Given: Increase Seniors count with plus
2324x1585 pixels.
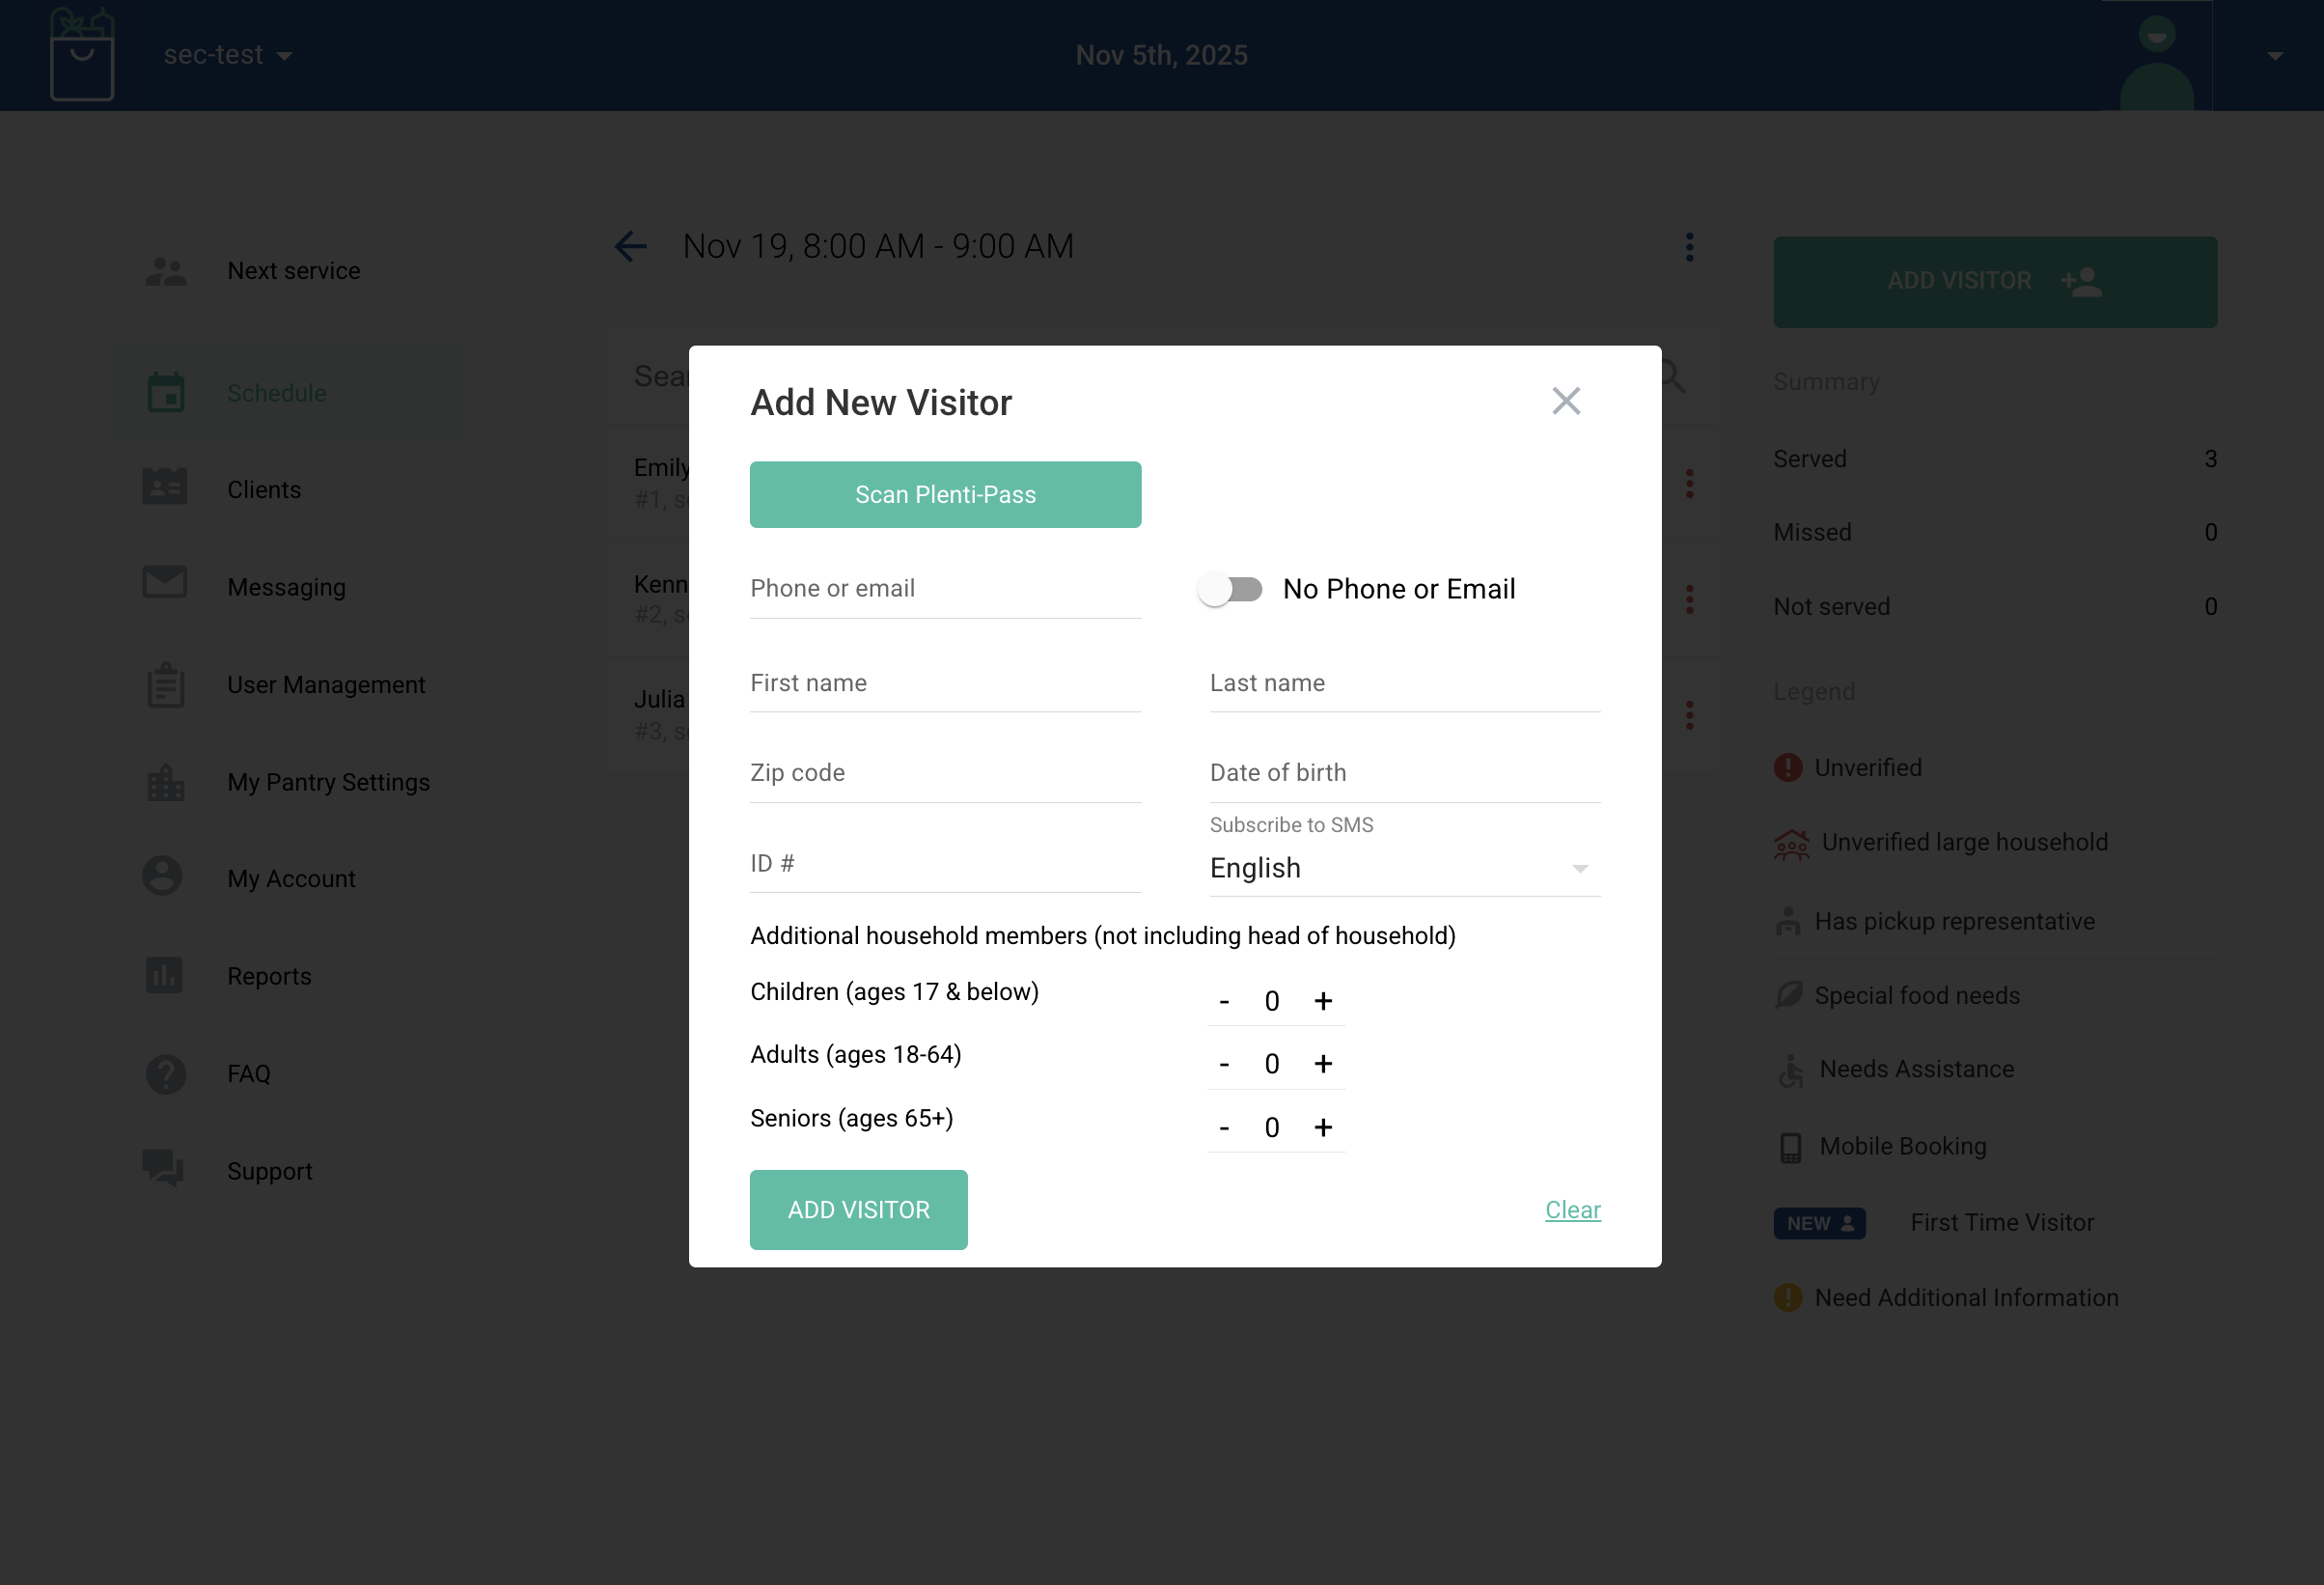Looking at the screenshot, I should 1323,1128.
